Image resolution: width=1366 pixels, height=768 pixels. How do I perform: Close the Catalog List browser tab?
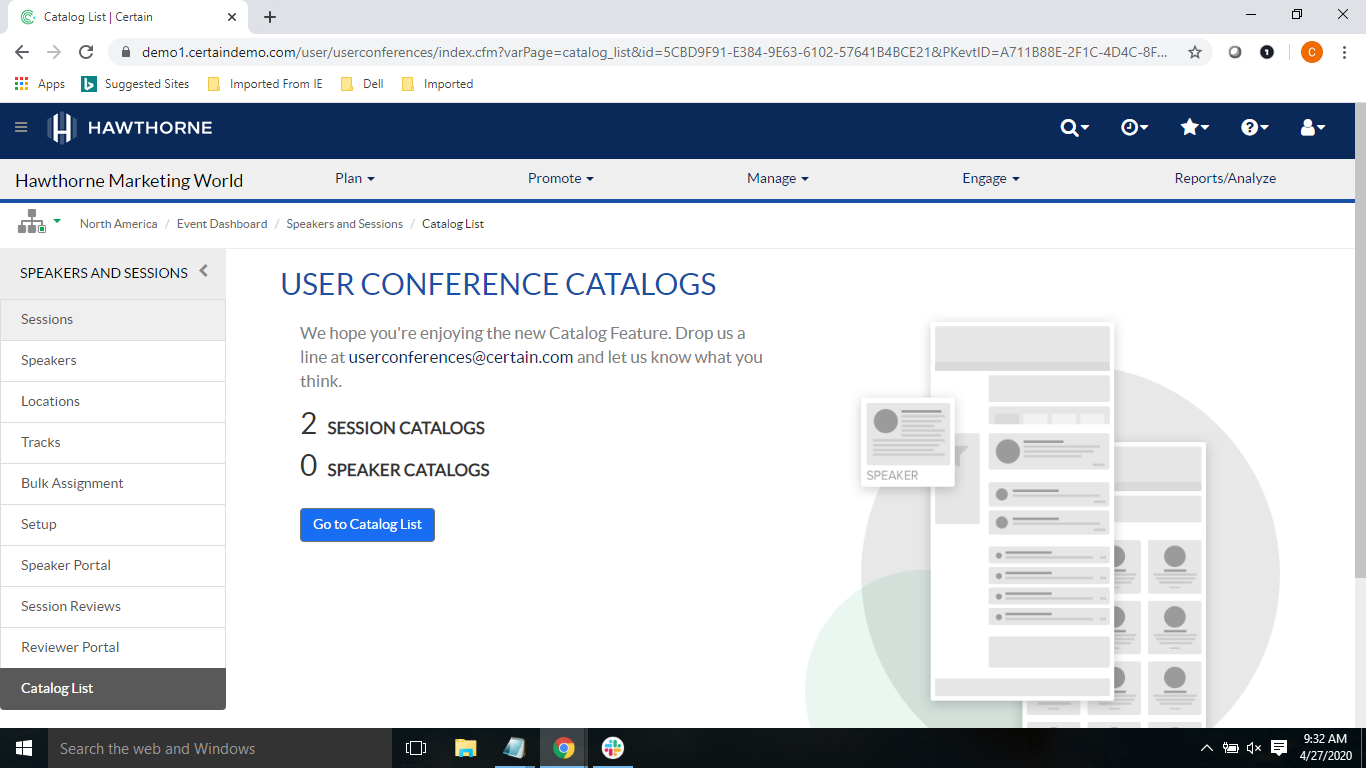click(x=232, y=17)
